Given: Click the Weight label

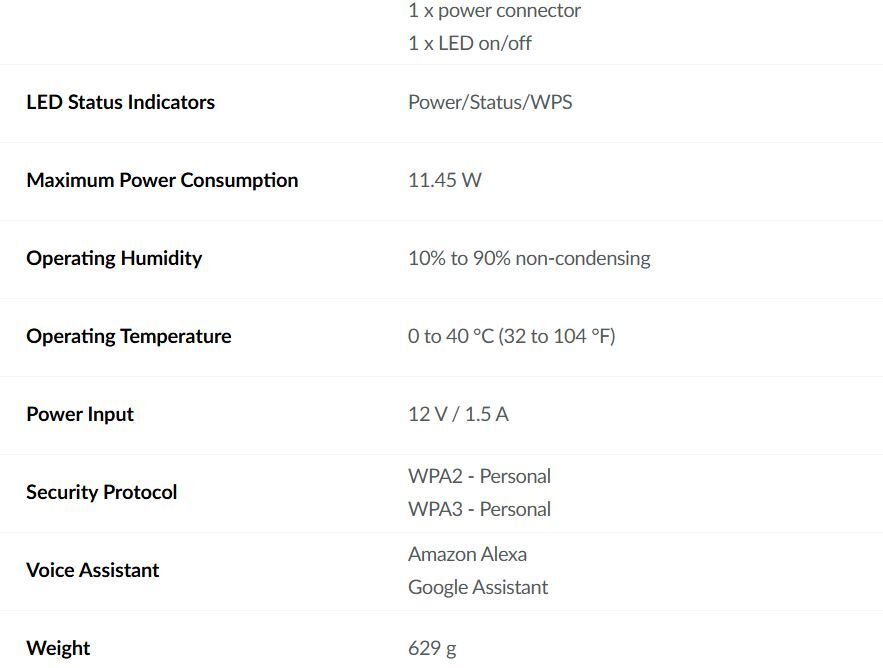Looking at the screenshot, I should click(58, 648).
